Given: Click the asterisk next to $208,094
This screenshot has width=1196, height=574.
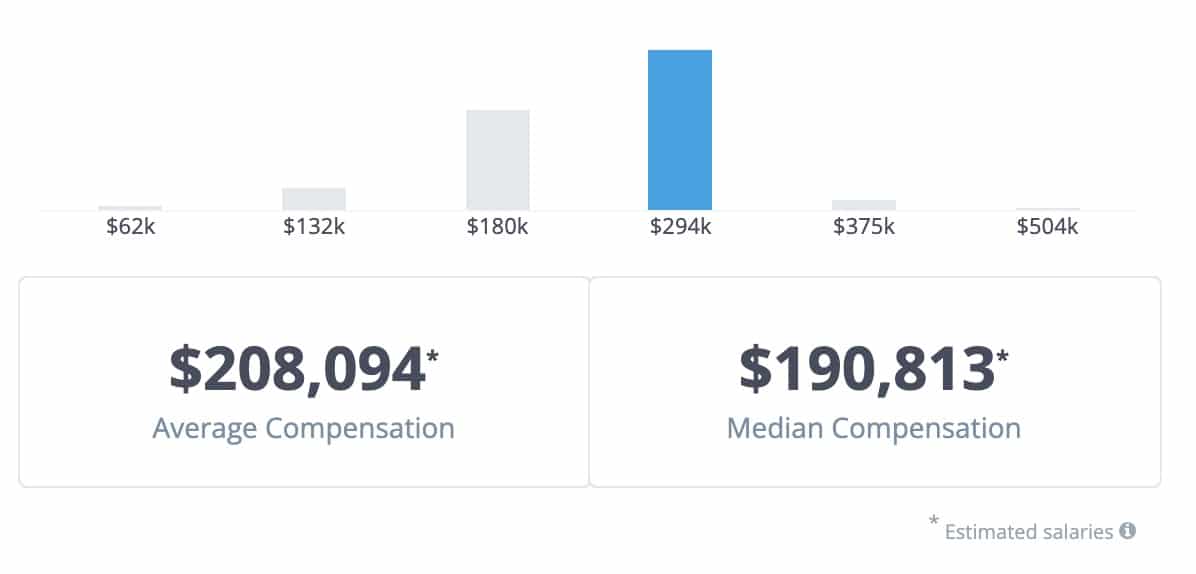Looking at the screenshot, I should (433, 355).
